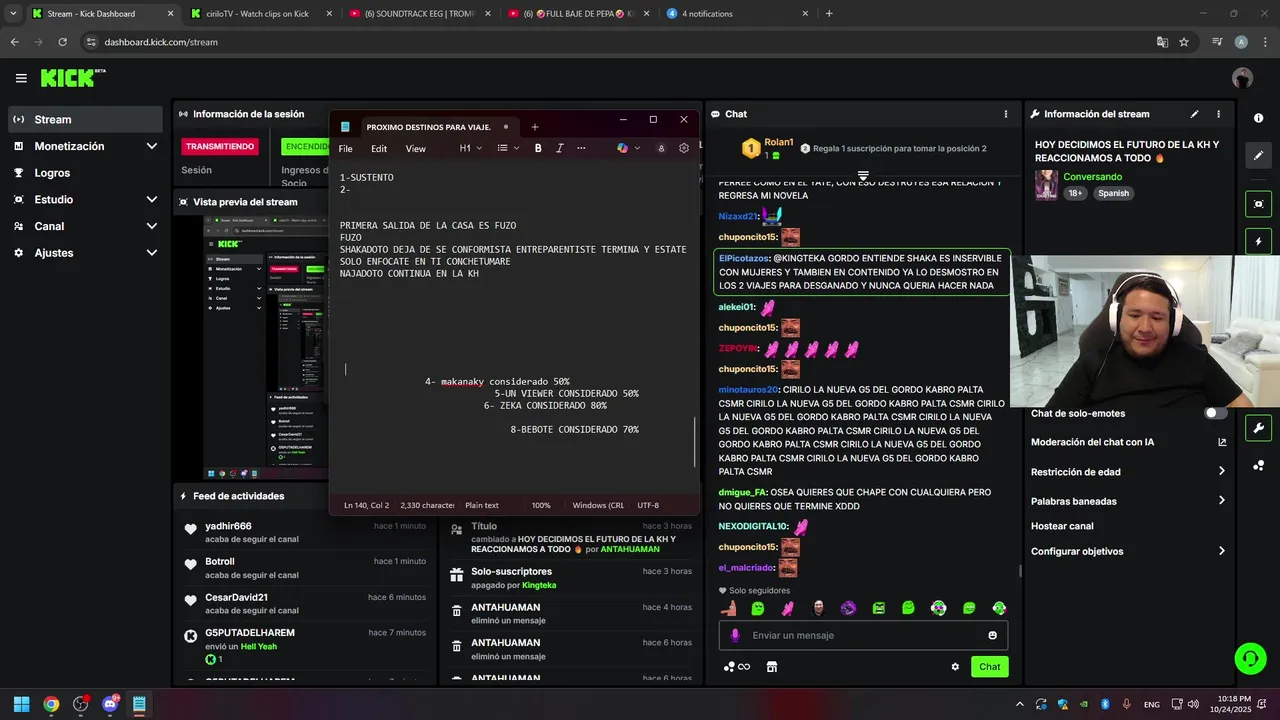1280x720 pixels.
Task: Open the list style dropdown in Notepad
Action: pos(508,148)
